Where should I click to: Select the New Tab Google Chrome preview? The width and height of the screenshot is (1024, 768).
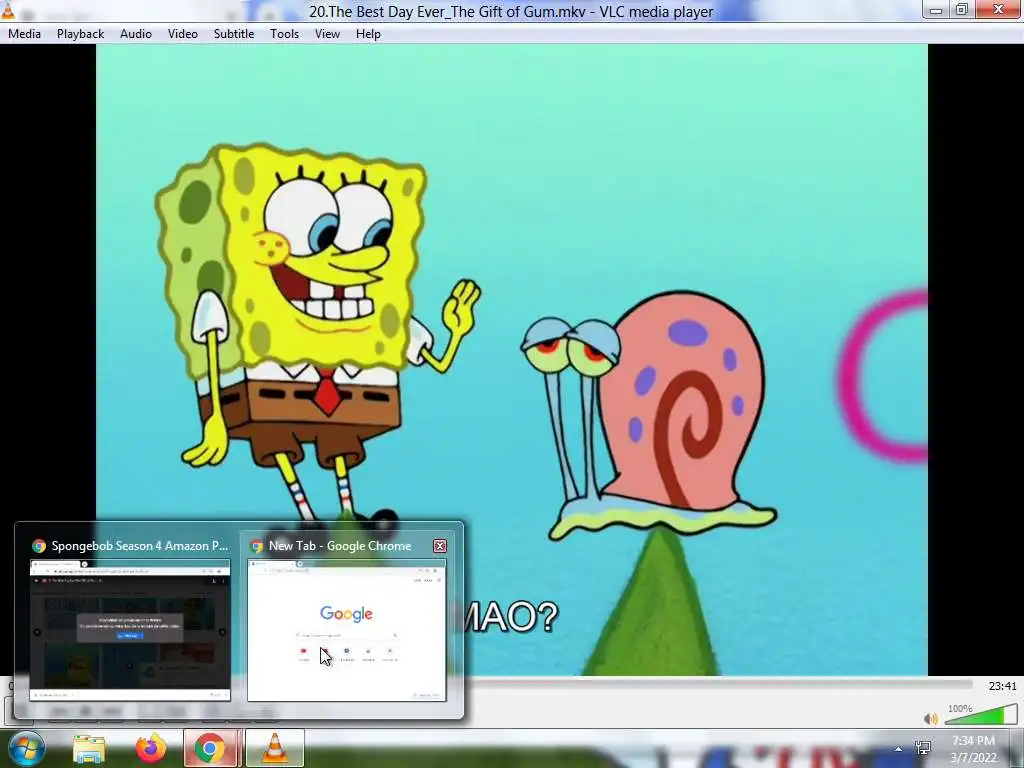pyautogui.click(x=347, y=630)
